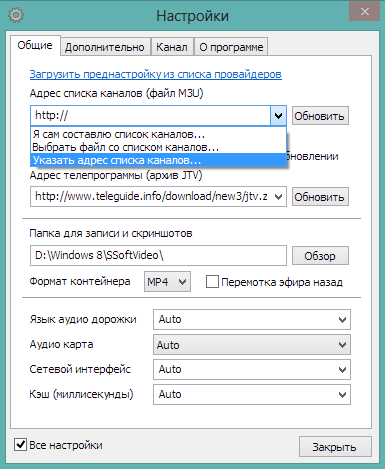Screen dimensions: 385x469
Task: Choose Выбрать файл со списком каналов
Action: (158, 147)
